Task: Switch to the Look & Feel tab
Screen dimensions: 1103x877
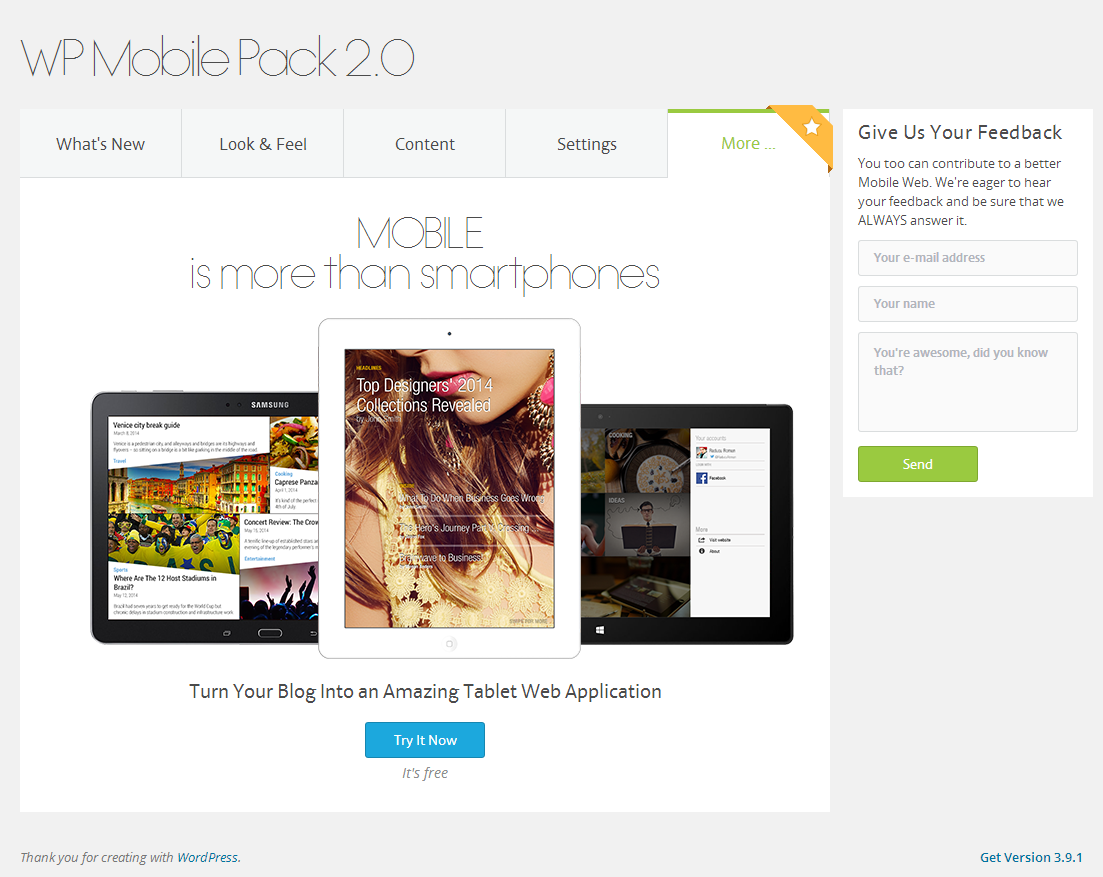Action: [263, 144]
